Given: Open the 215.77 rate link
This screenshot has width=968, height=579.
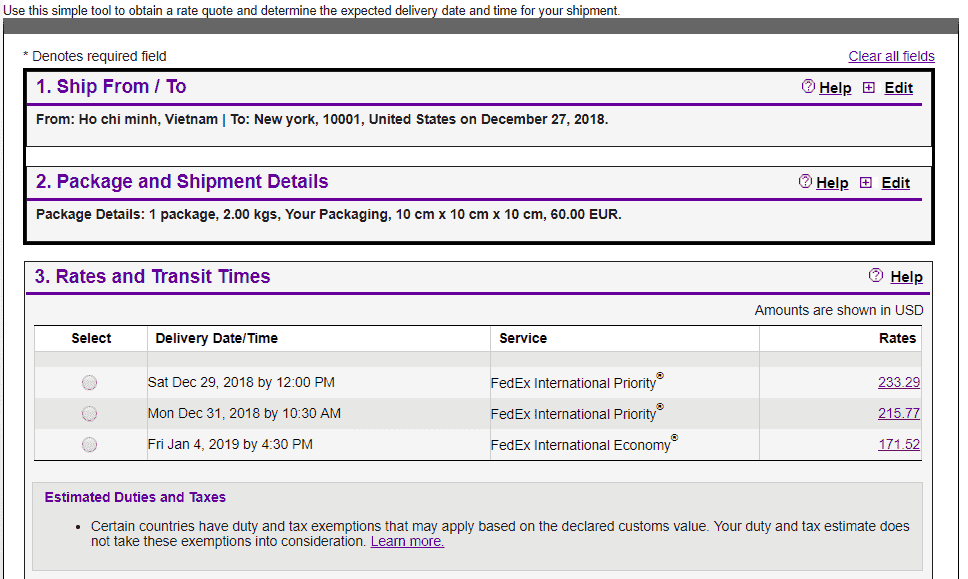Looking at the screenshot, I should click(899, 413).
